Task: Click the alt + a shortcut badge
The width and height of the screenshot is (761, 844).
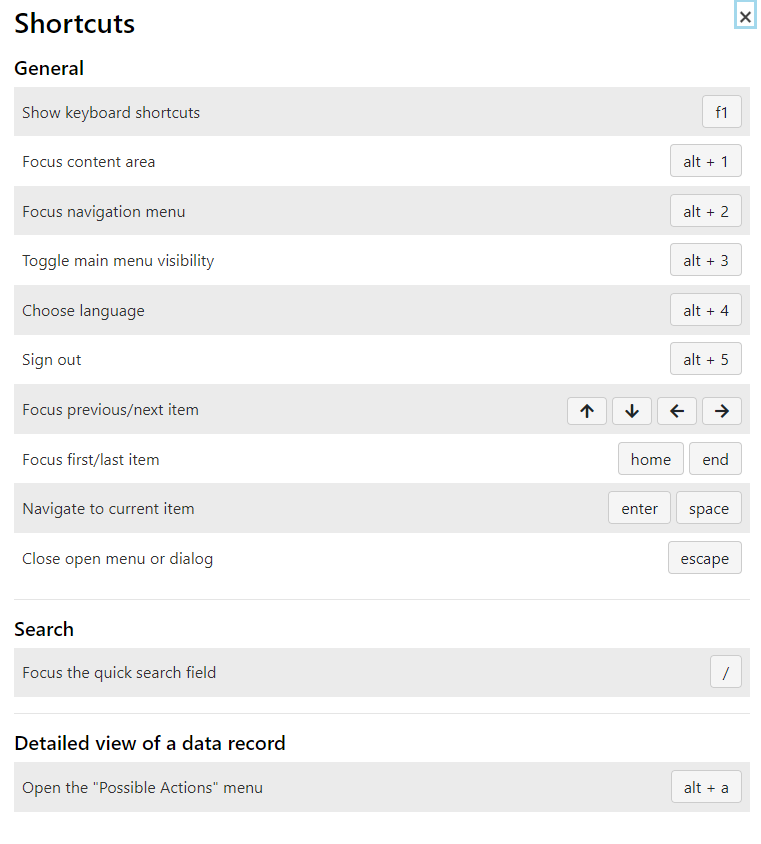Action: coord(706,788)
